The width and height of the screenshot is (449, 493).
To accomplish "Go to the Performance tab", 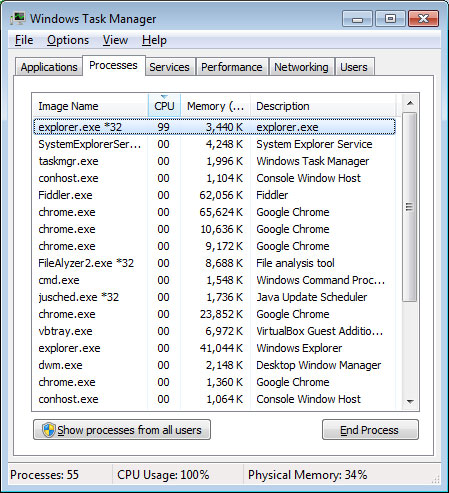I will point(232,67).
